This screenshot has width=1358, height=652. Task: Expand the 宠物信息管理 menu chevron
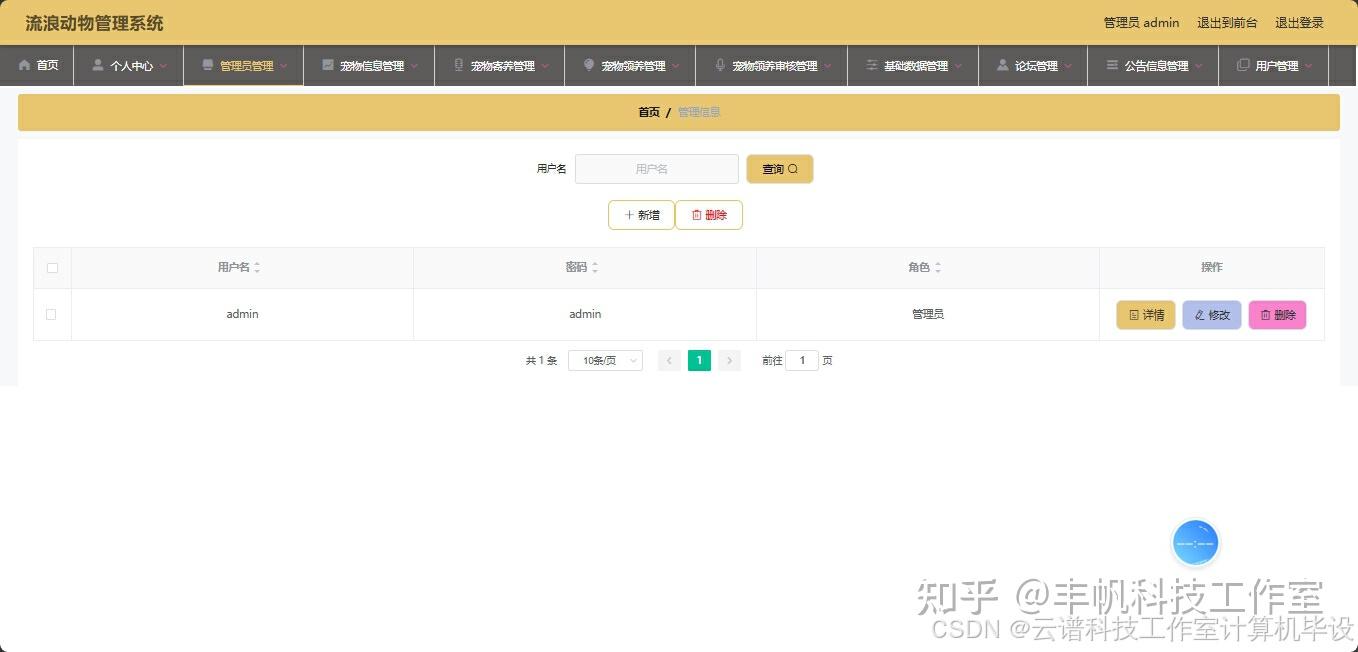coord(414,66)
